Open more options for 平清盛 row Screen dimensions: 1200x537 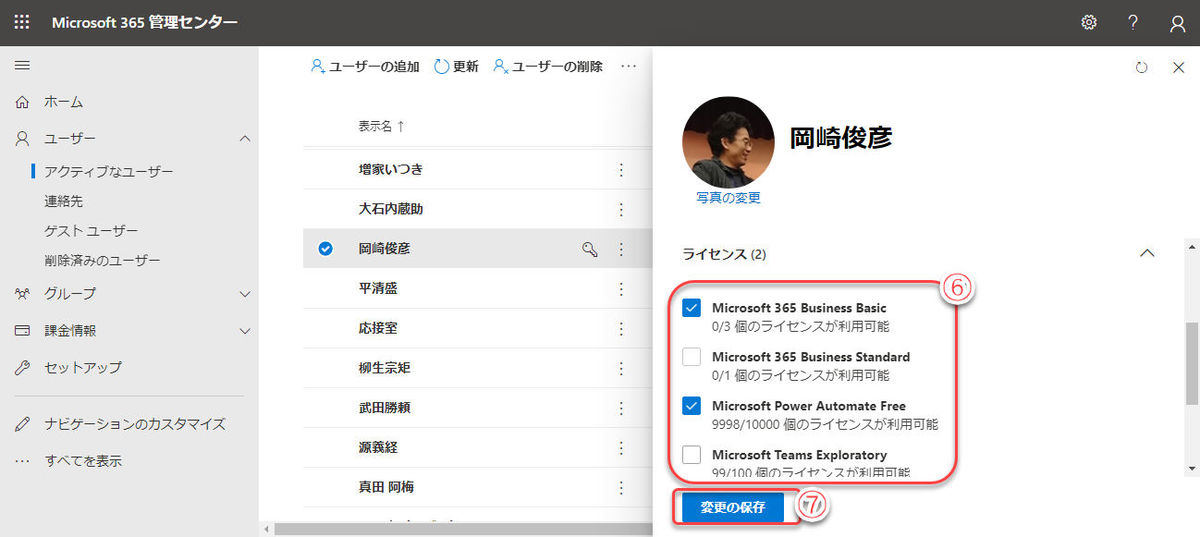pyautogui.click(x=621, y=288)
